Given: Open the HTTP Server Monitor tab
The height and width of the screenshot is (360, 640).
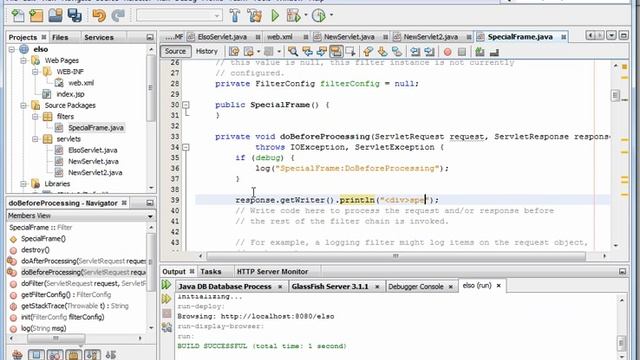Looking at the screenshot, I should [x=272, y=271].
